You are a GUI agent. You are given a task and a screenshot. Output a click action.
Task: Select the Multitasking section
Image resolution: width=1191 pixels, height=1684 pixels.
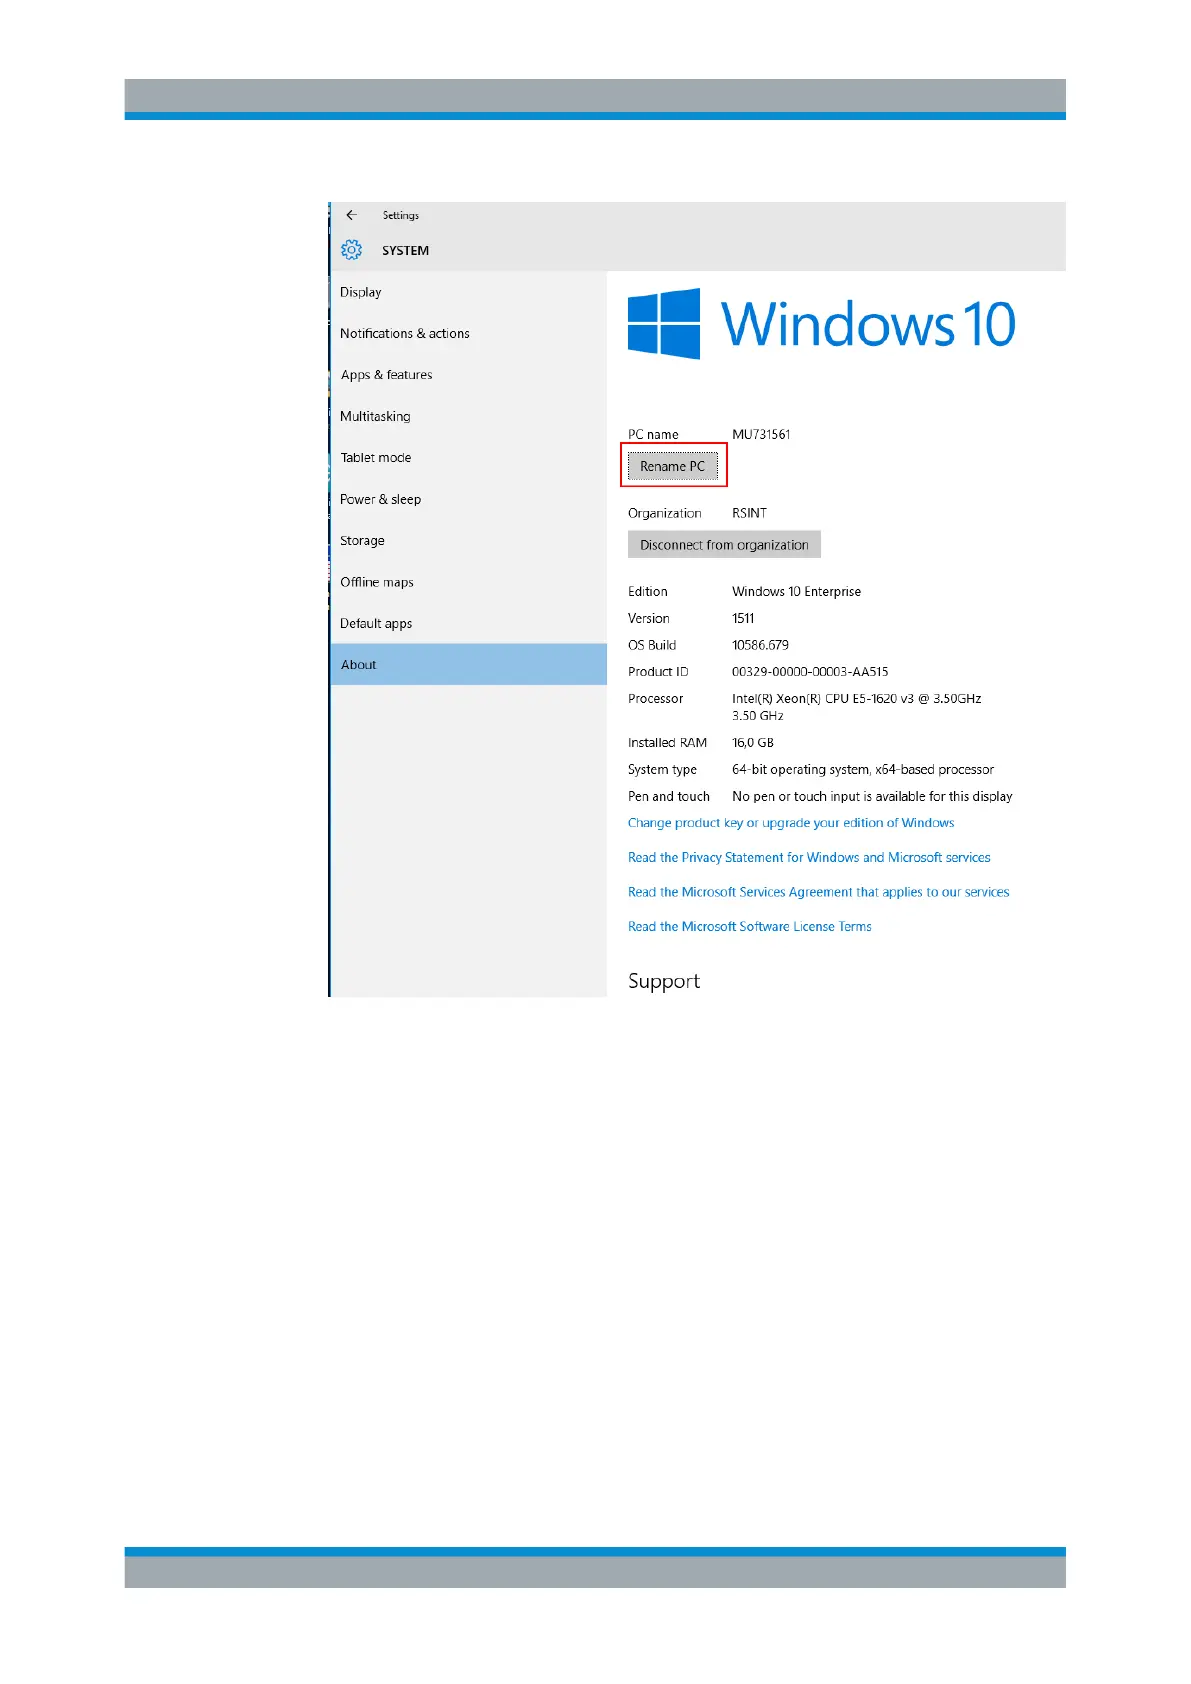point(468,416)
